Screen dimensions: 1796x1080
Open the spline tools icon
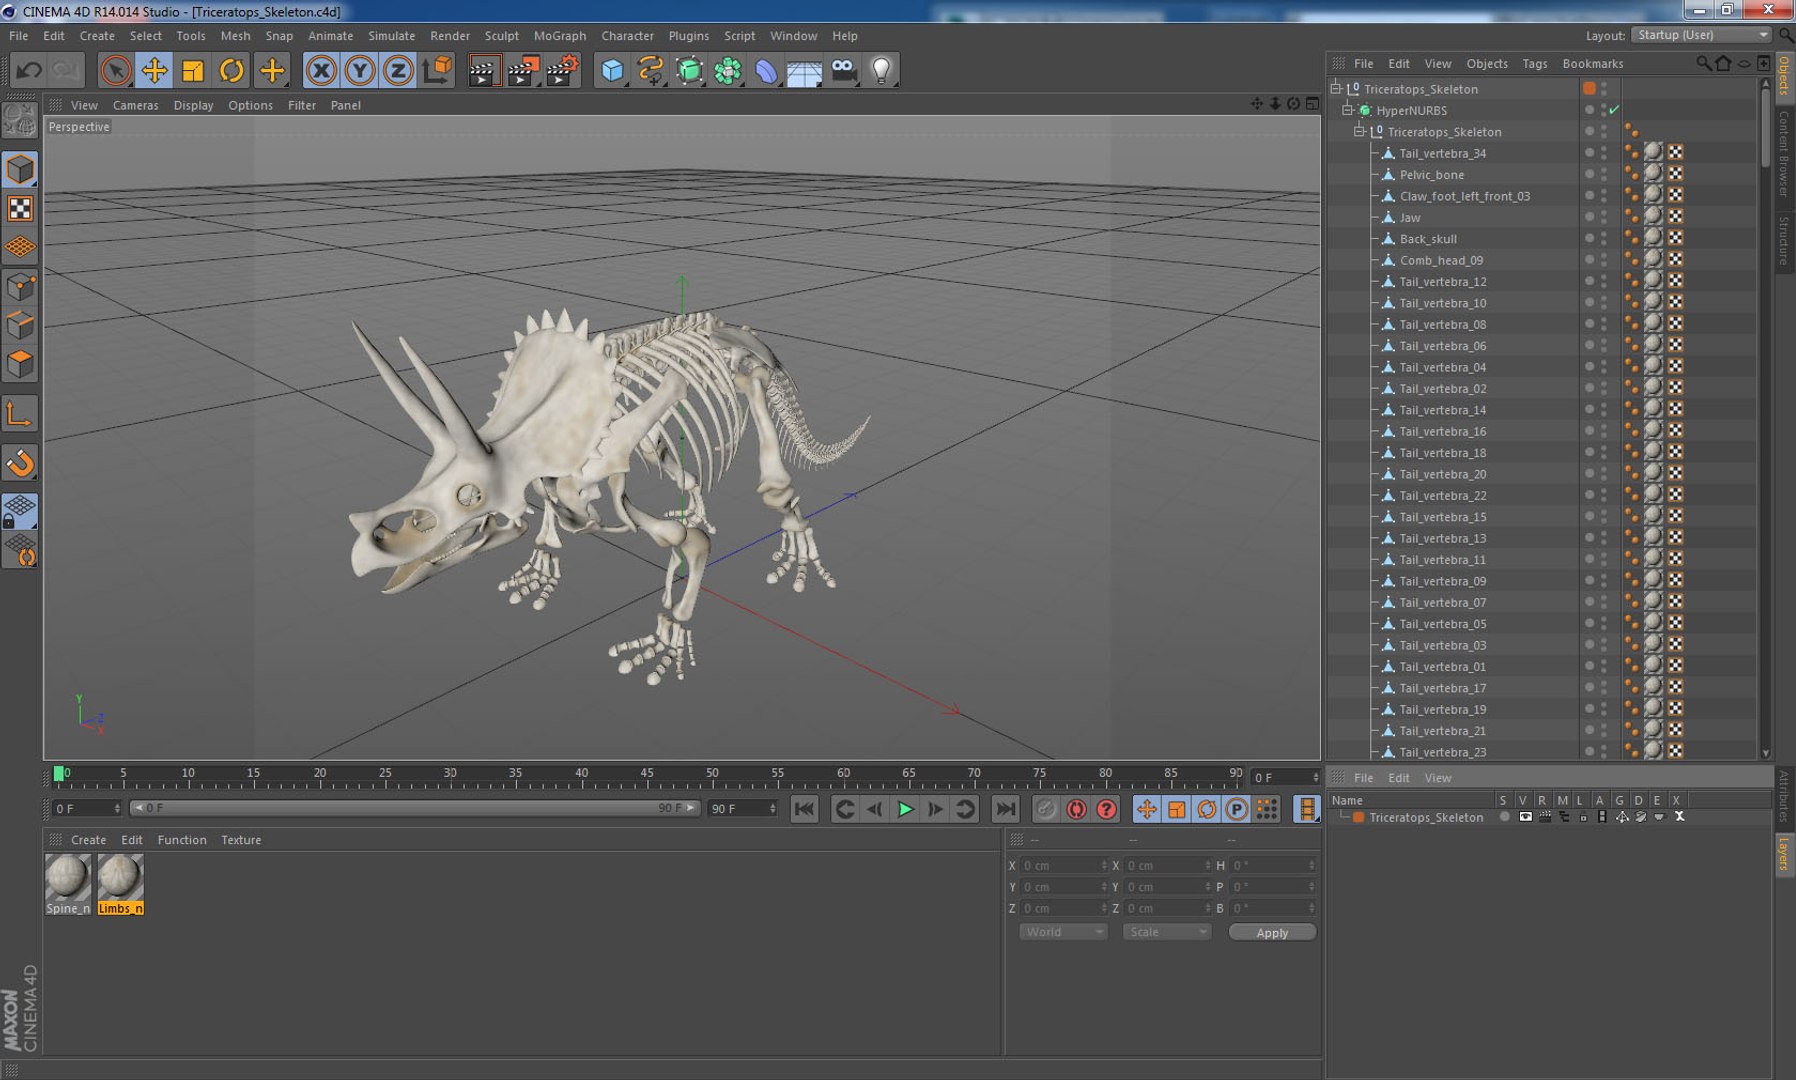651,70
